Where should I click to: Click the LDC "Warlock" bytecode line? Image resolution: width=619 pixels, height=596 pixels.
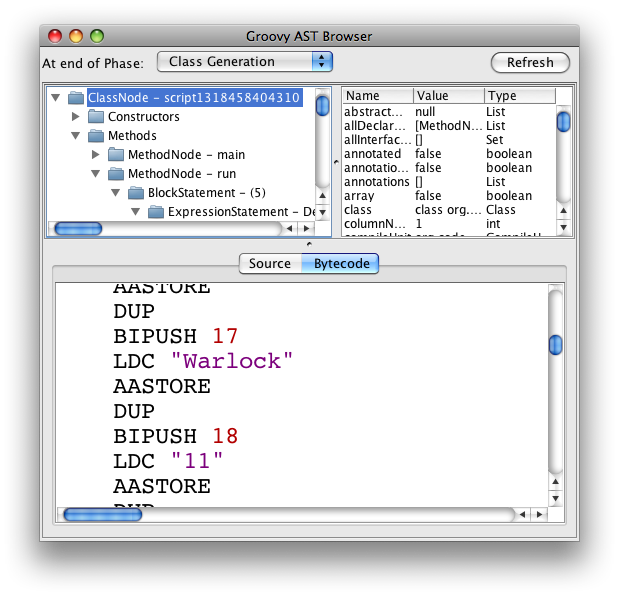[203, 361]
